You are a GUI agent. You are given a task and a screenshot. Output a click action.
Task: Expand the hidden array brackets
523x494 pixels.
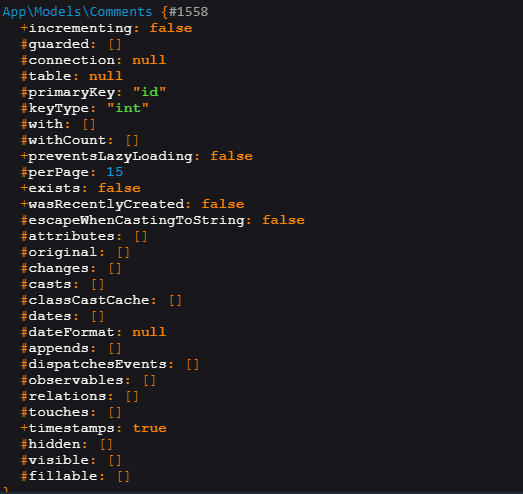(106, 444)
